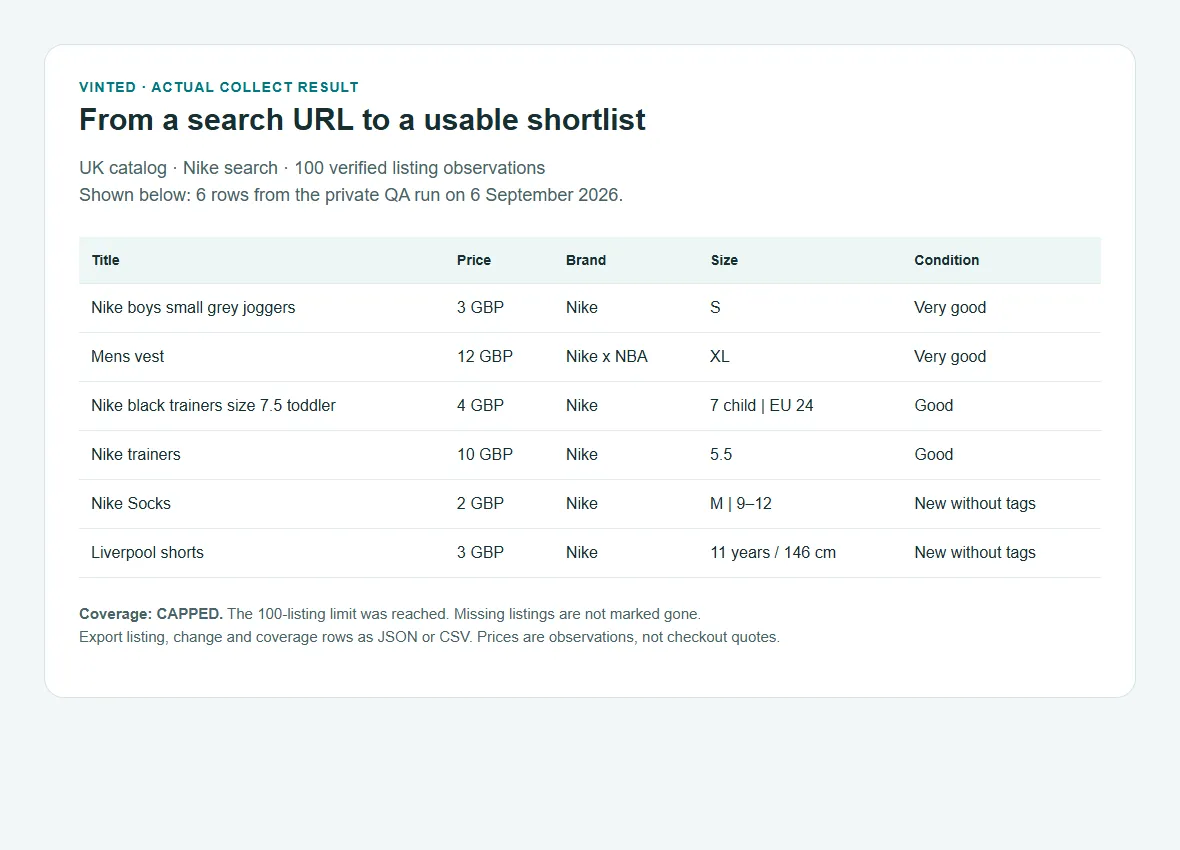
Task: Click the Condition column header
Action: coord(947,260)
